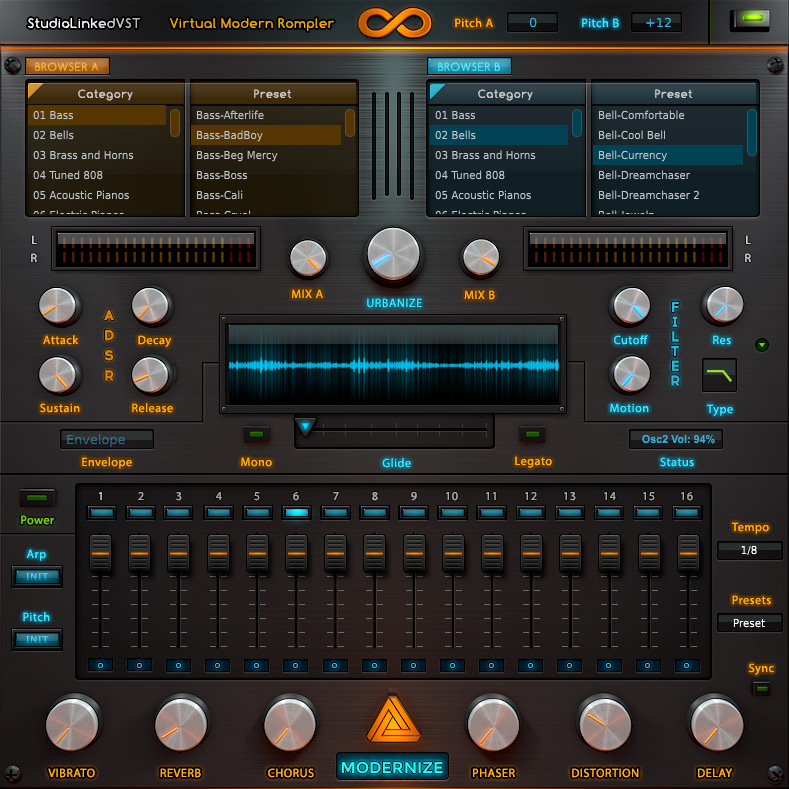Screen dimensions: 789x789
Task: Select the Bell-Comfortable preset
Action: click(x=667, y=115)
